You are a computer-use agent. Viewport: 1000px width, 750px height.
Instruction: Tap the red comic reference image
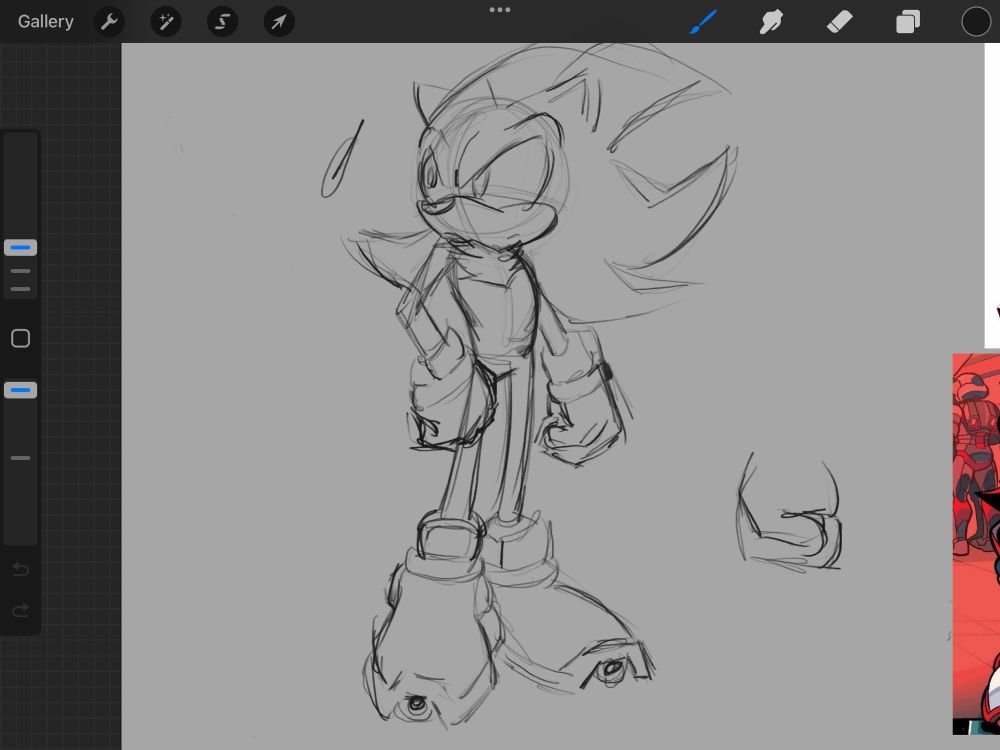[x=976, y=544]
